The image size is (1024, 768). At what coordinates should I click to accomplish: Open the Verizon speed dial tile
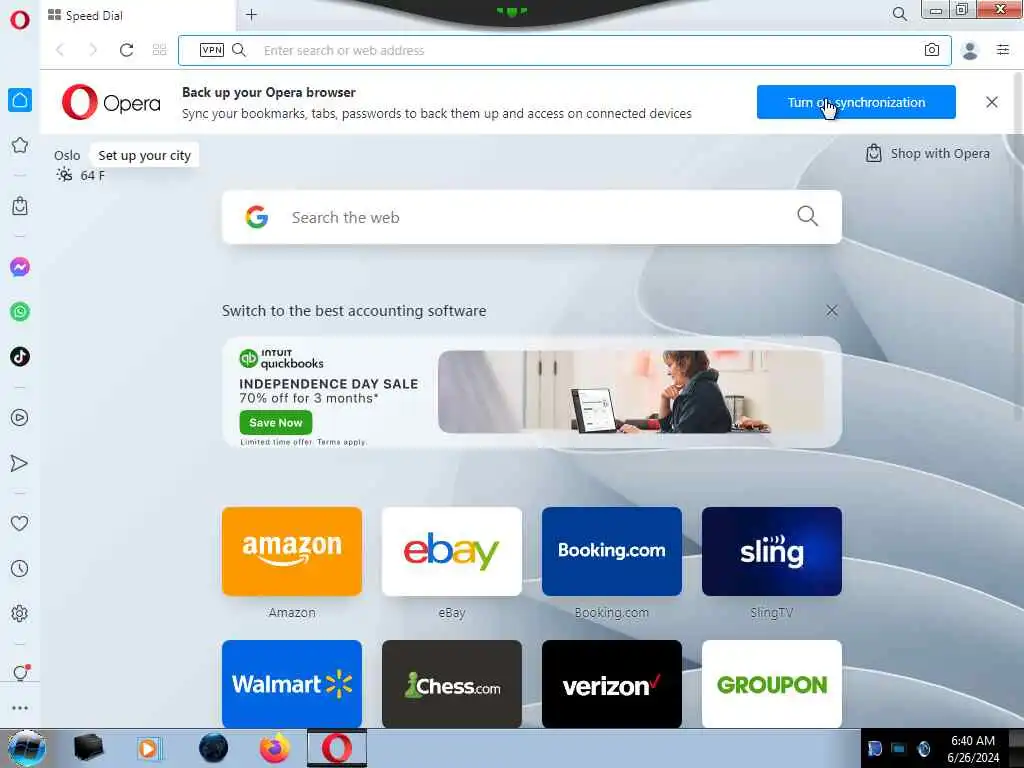[x=612, y=684]
